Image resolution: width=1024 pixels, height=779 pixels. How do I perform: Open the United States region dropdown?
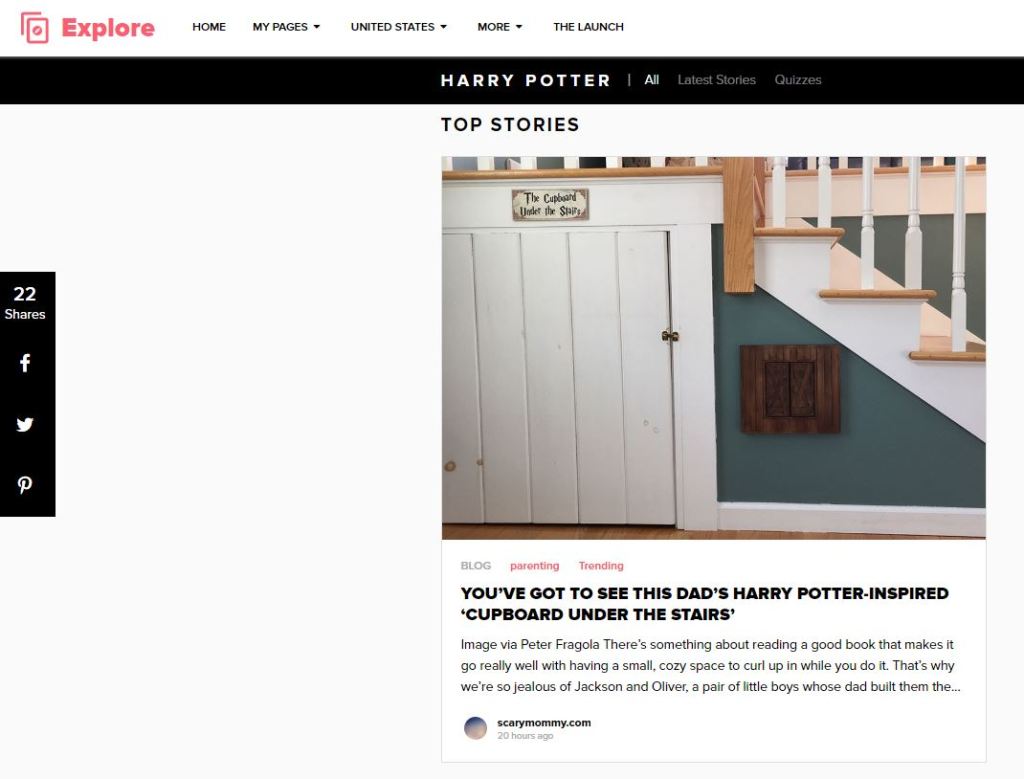(x=398, y=27)
